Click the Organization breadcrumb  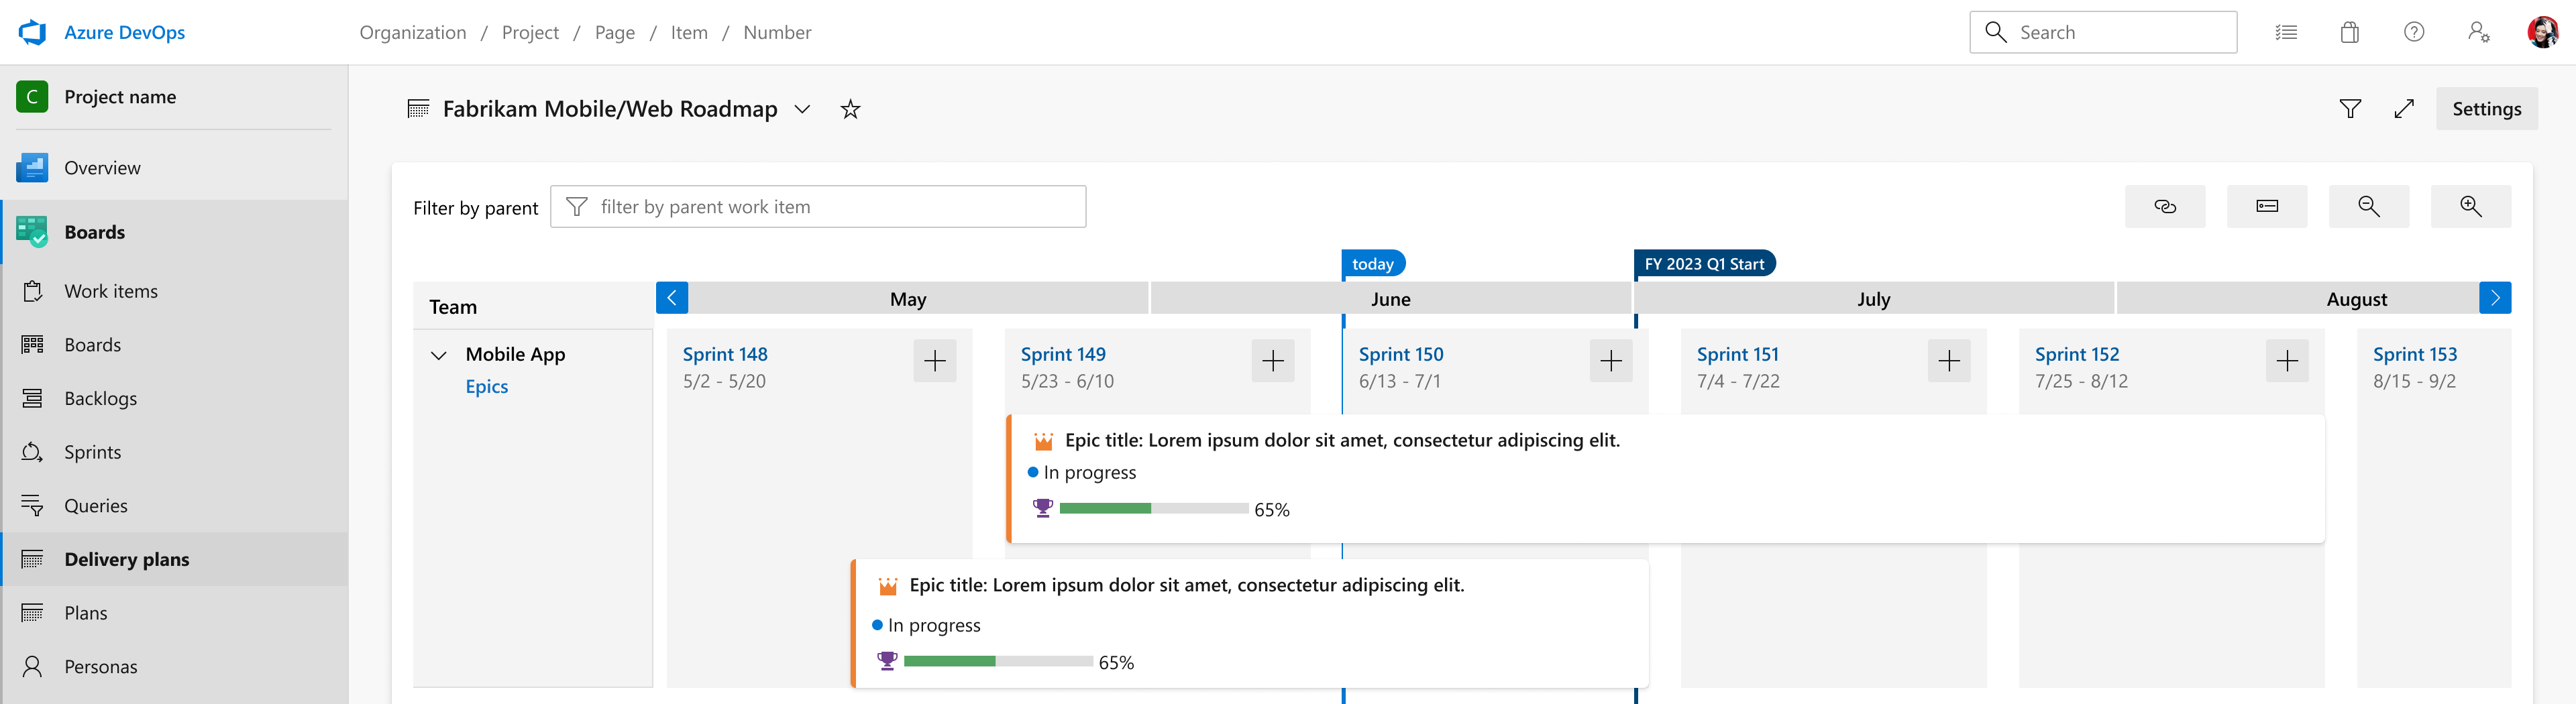point(413,32)
